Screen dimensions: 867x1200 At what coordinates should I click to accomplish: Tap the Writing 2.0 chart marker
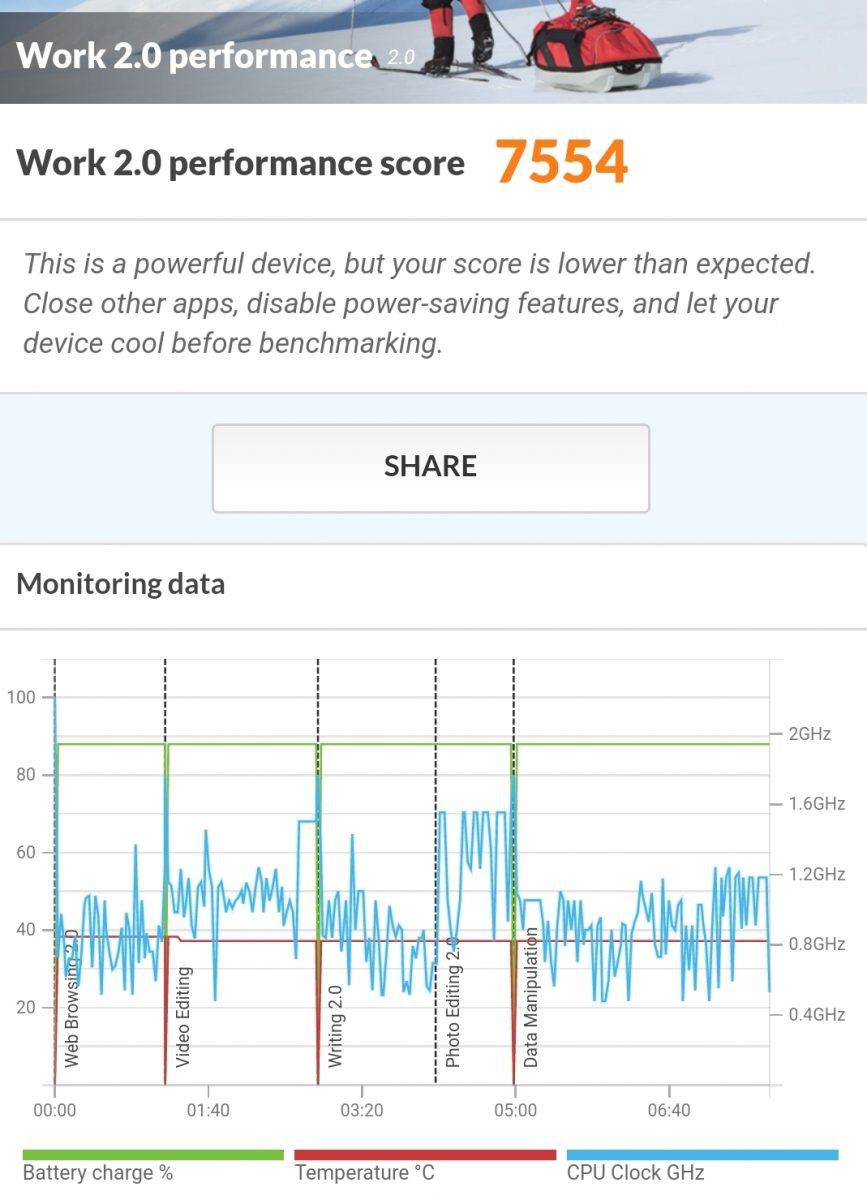coord(335,1025)
